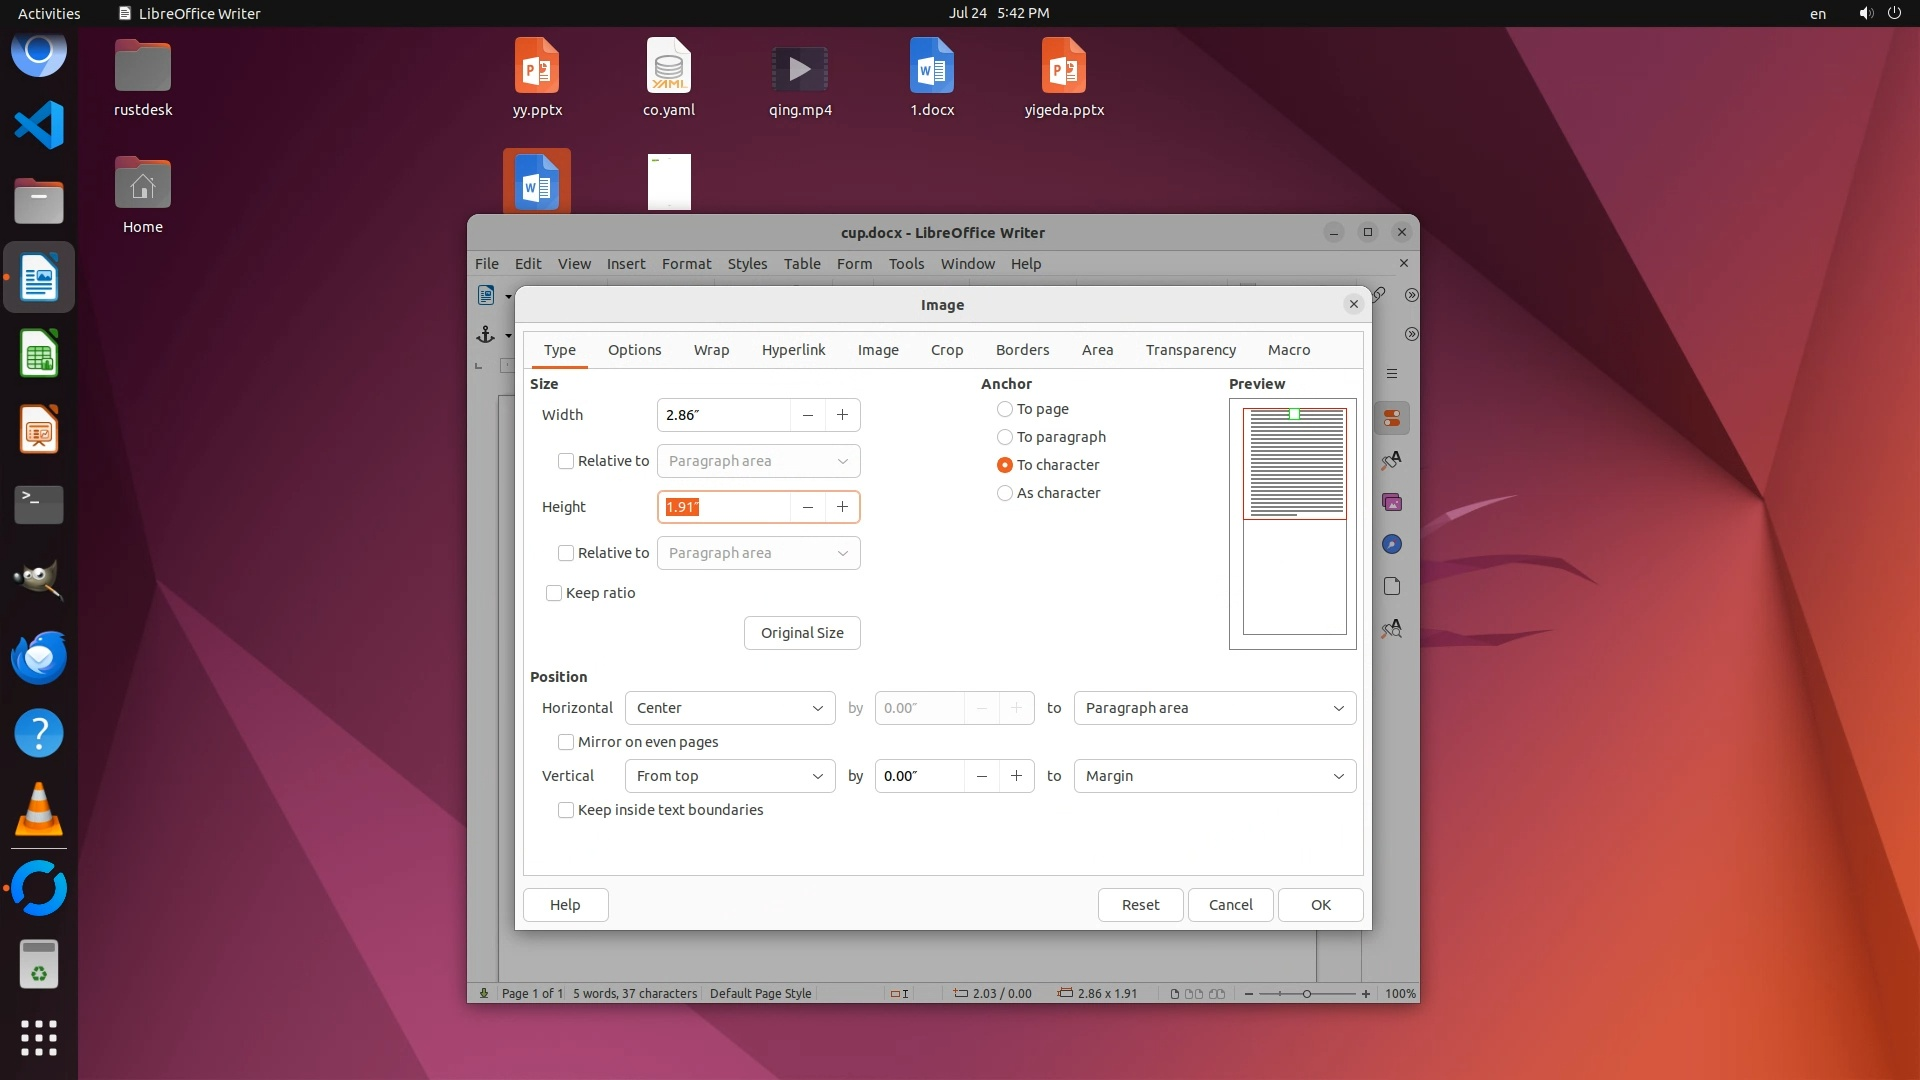Viewport: 1920px width, 1080px height.
Task: Expand the Horizontal position Center dropdown
Action: coord(729,708)
